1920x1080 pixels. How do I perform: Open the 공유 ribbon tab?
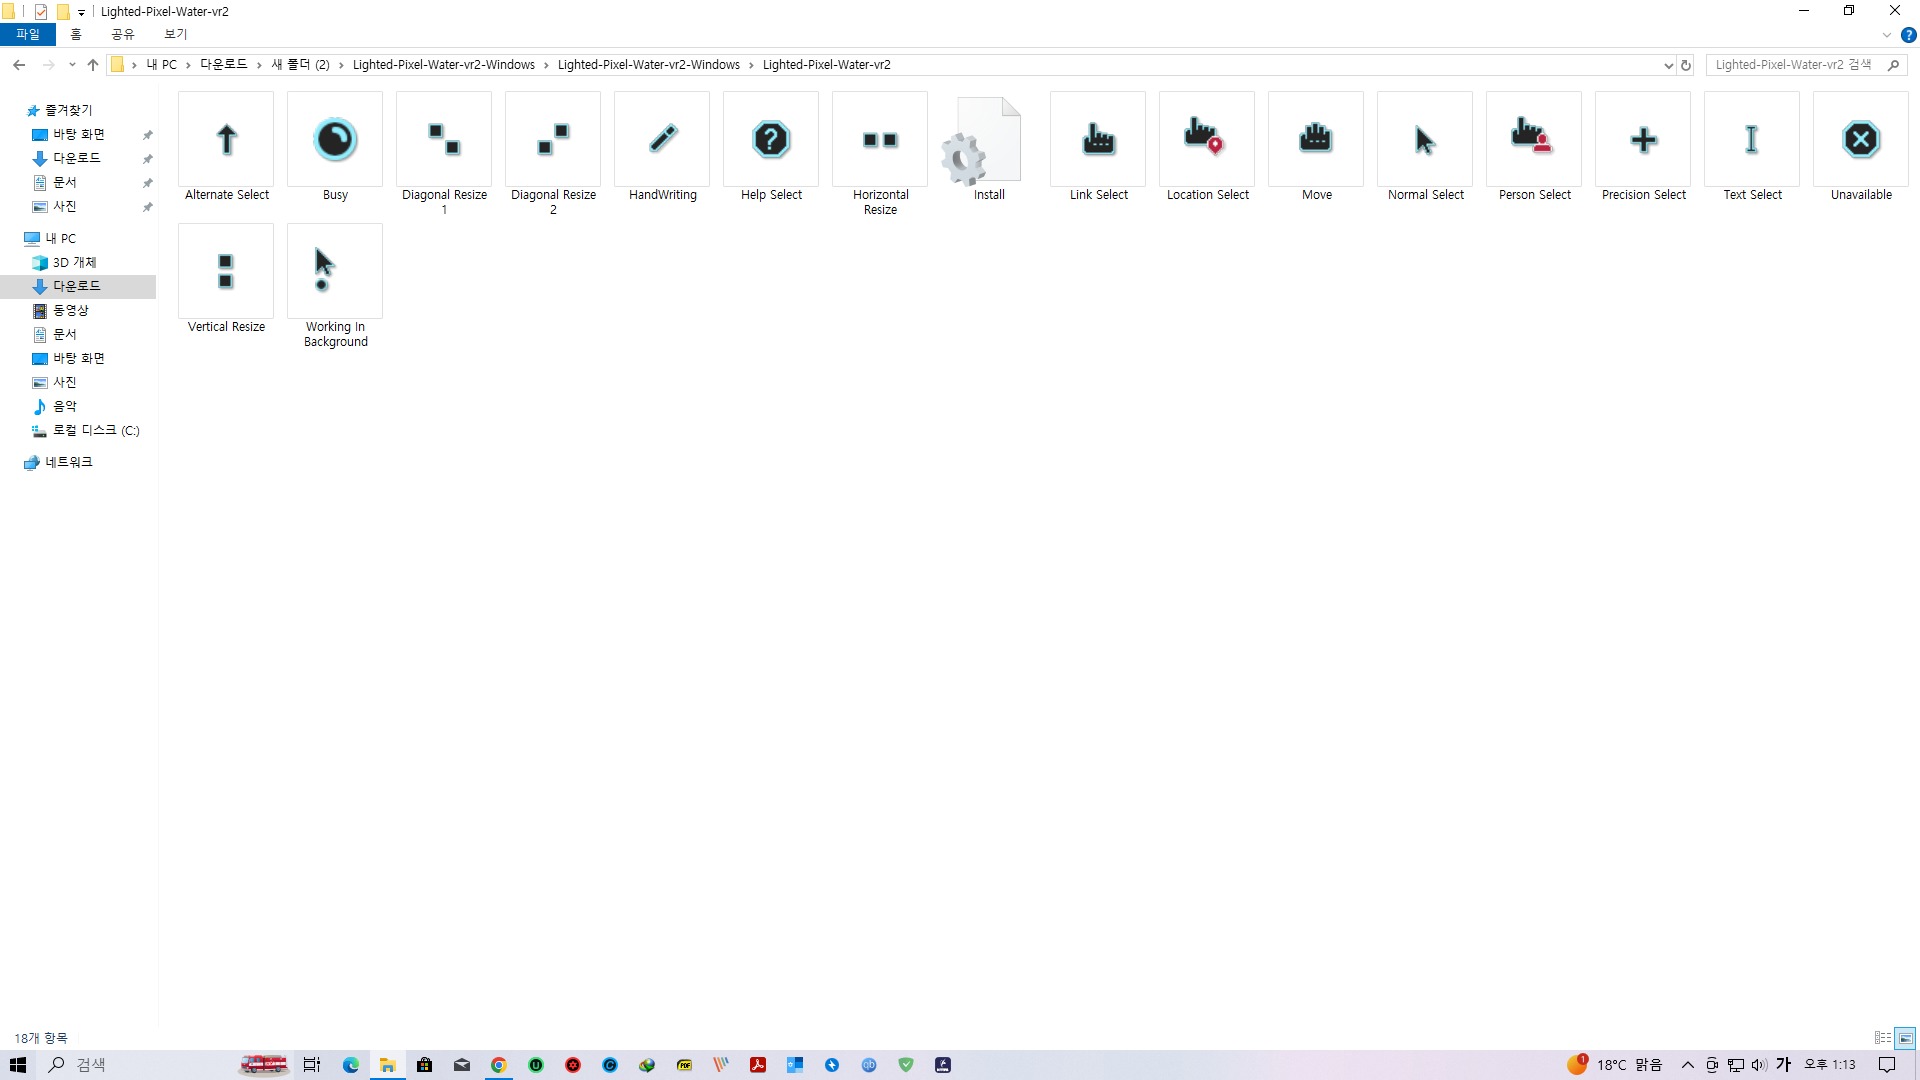[123, 34]
